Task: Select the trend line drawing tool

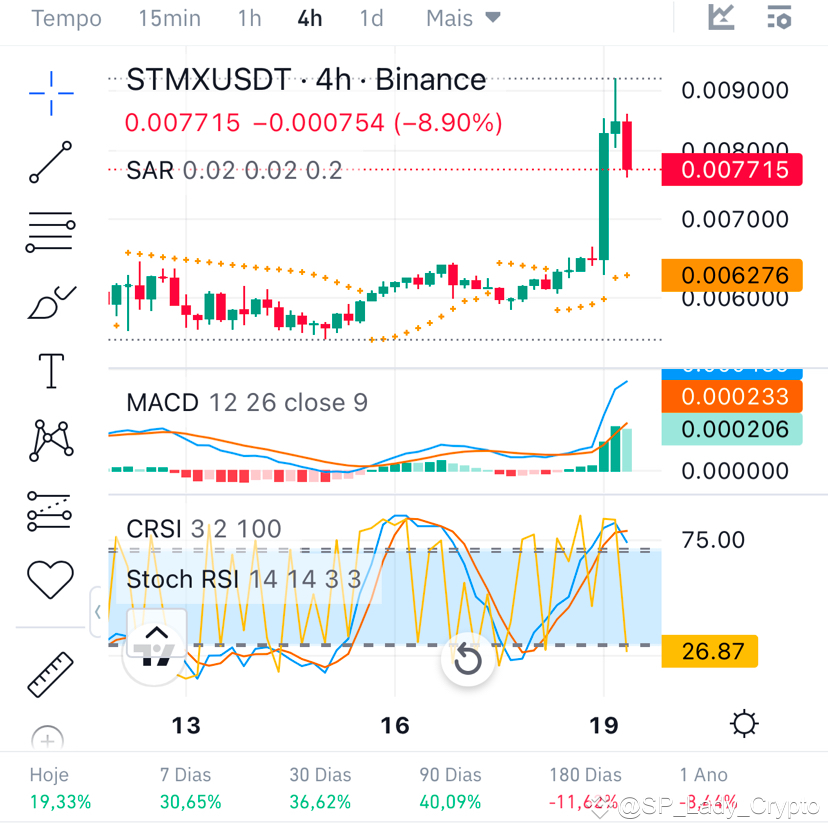Action: [48, 162]
